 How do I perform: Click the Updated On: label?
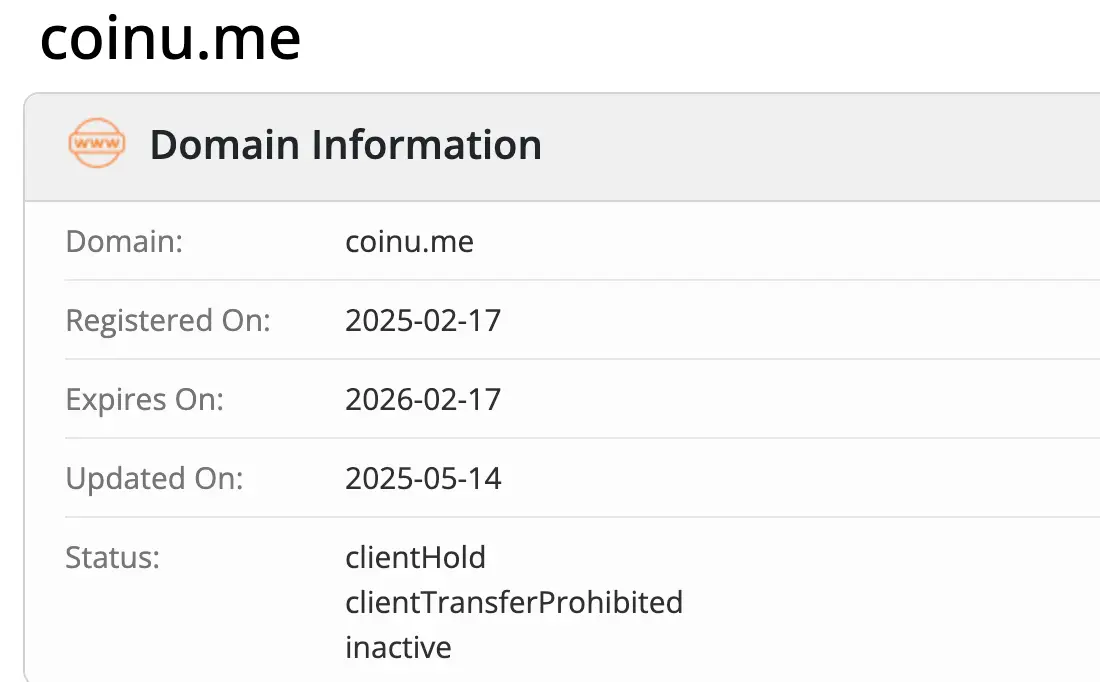click(x=154, y=479)
